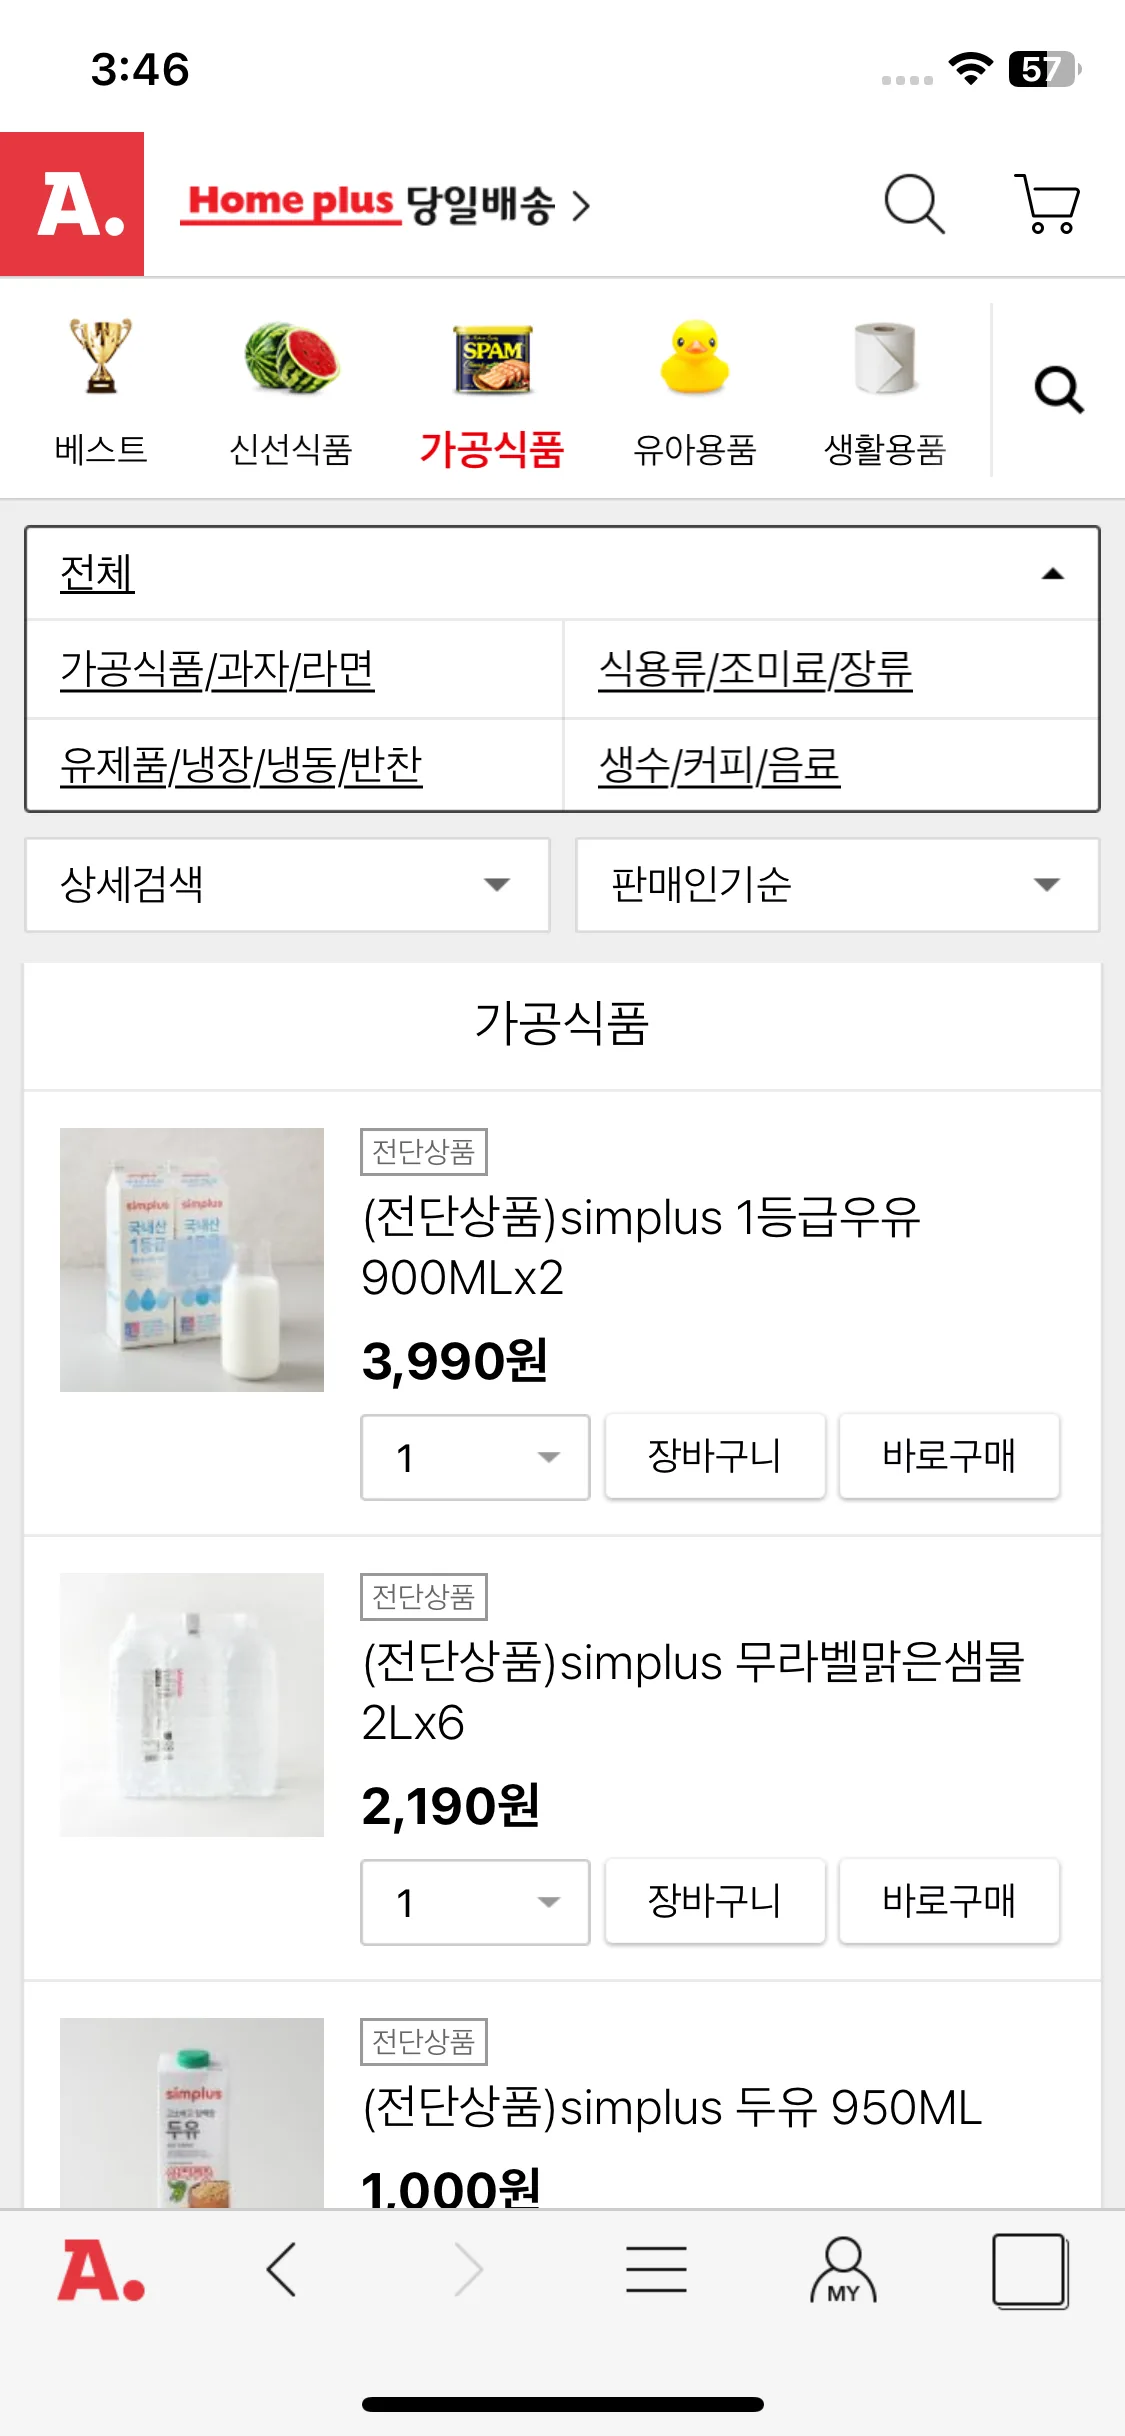This screenshot has width=1125, height=2436.
Task: Tap the red A. home logo at top
Action: [72, 204]
